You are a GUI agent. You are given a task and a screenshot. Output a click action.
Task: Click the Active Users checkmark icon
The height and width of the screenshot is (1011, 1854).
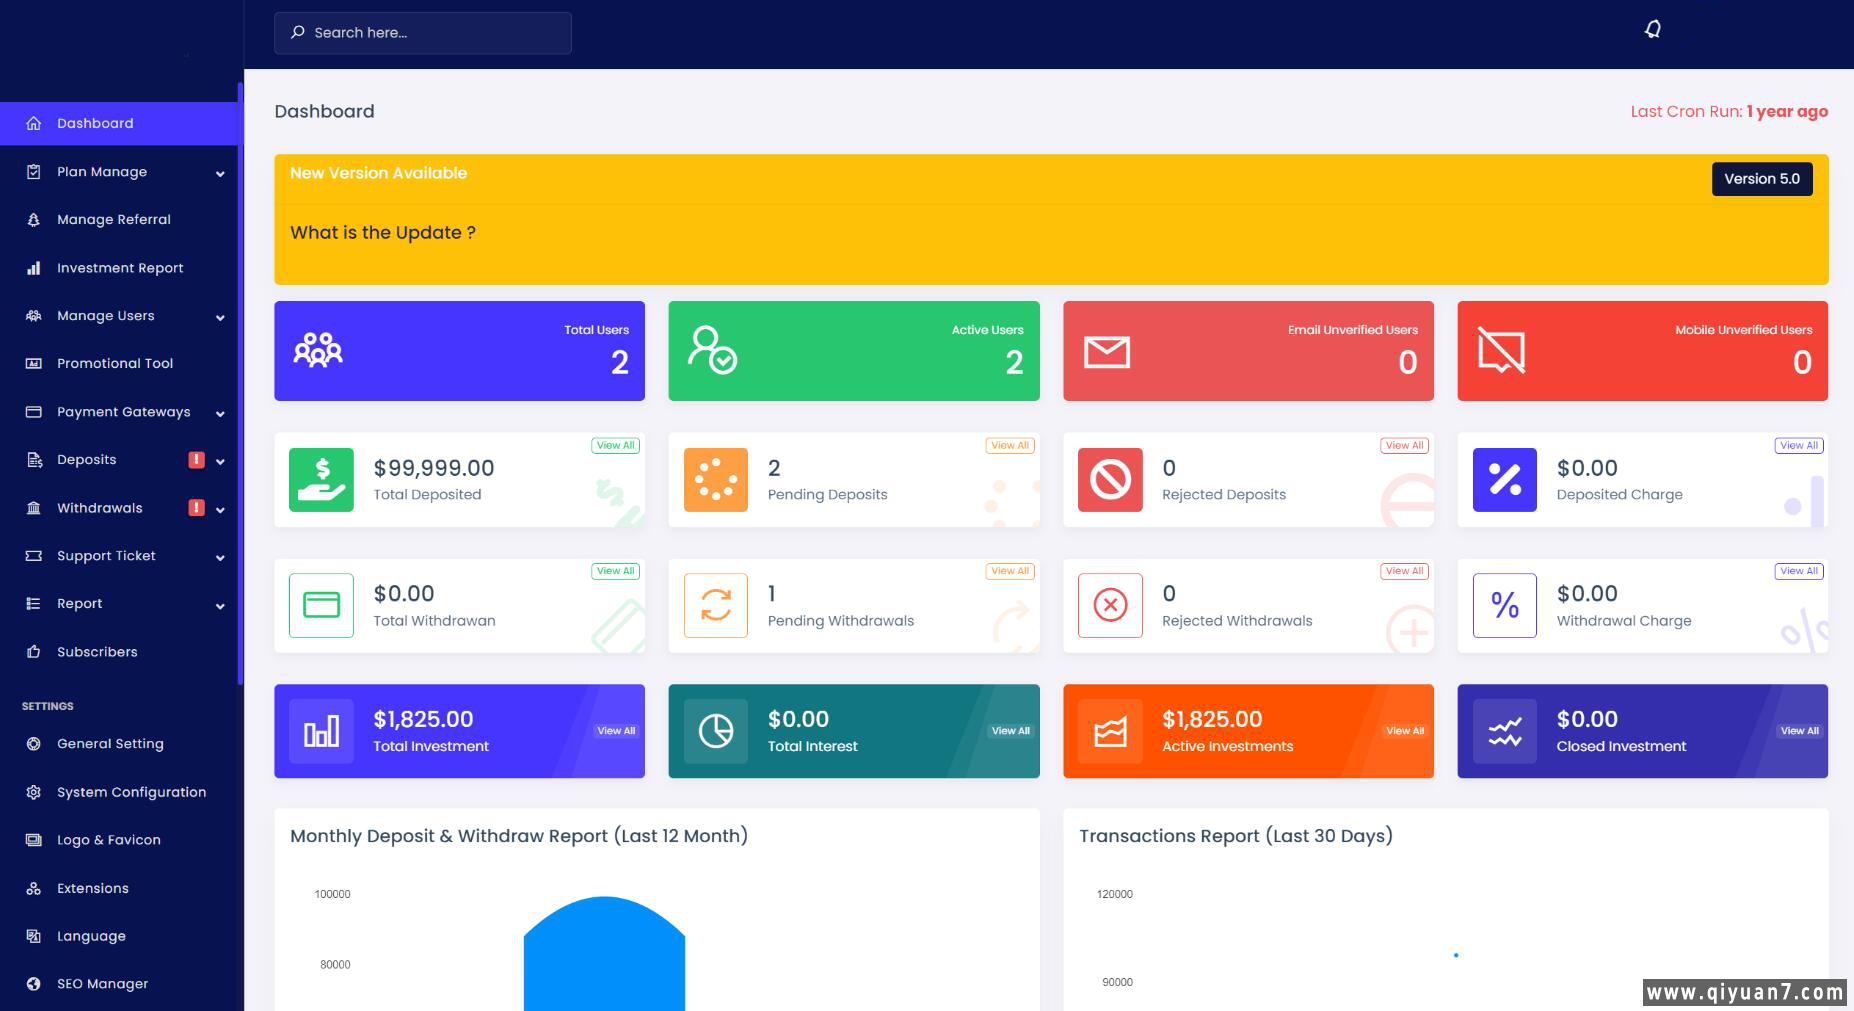point(712,351)
